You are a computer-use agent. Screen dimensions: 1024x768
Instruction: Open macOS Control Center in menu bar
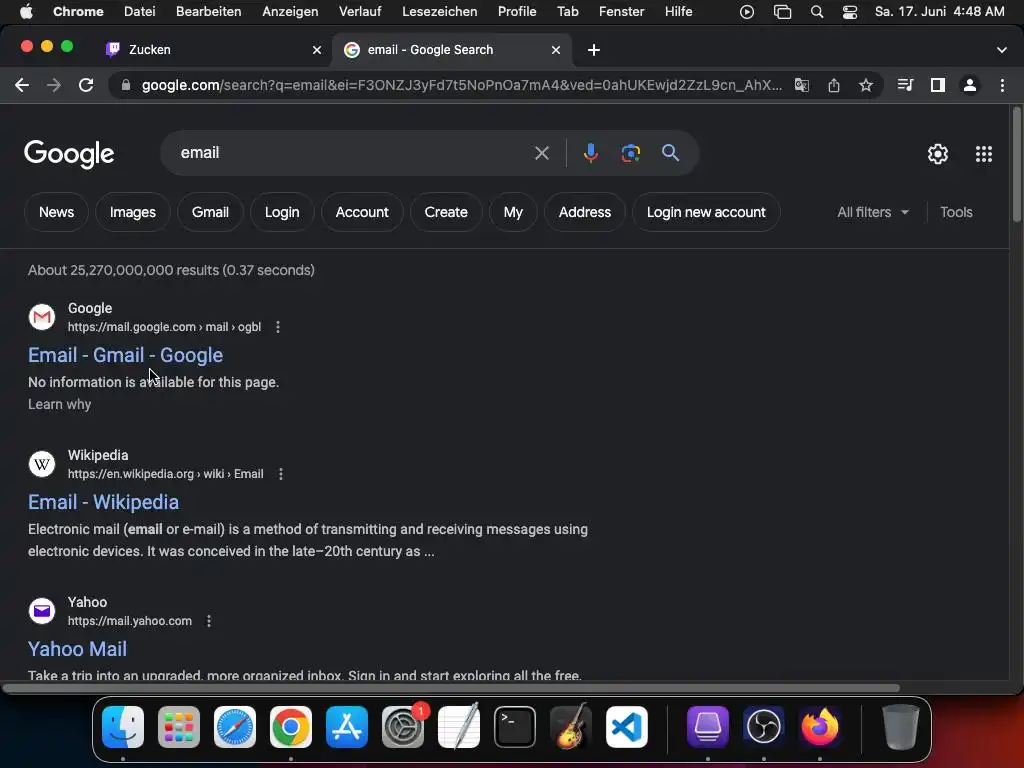(x=850, y=12)
